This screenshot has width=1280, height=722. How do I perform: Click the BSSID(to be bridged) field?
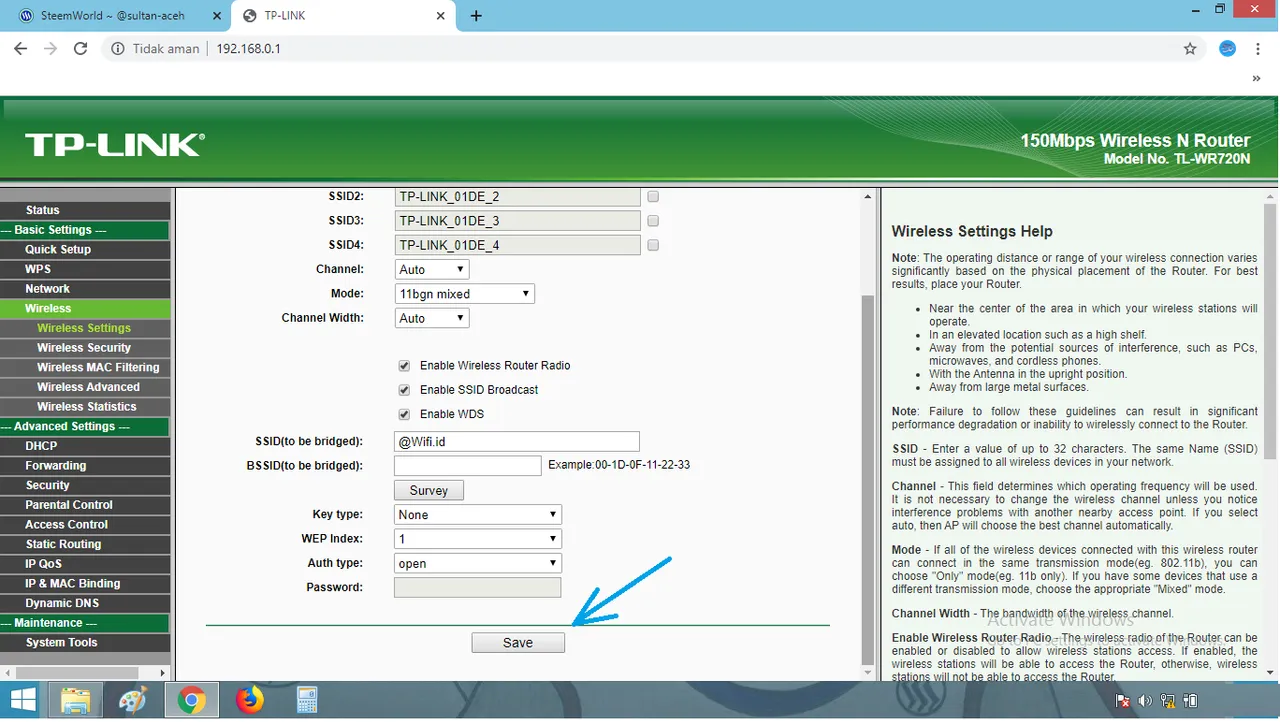pyautogui.click(x=467, y=466)
